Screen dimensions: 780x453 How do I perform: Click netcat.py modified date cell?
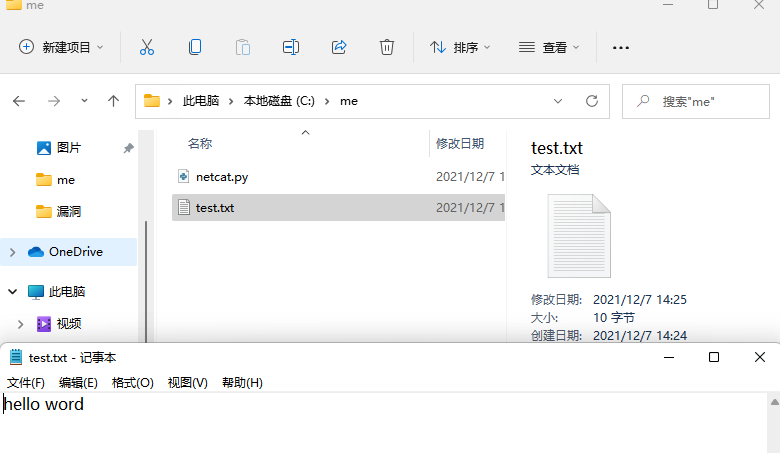[470, 177]
